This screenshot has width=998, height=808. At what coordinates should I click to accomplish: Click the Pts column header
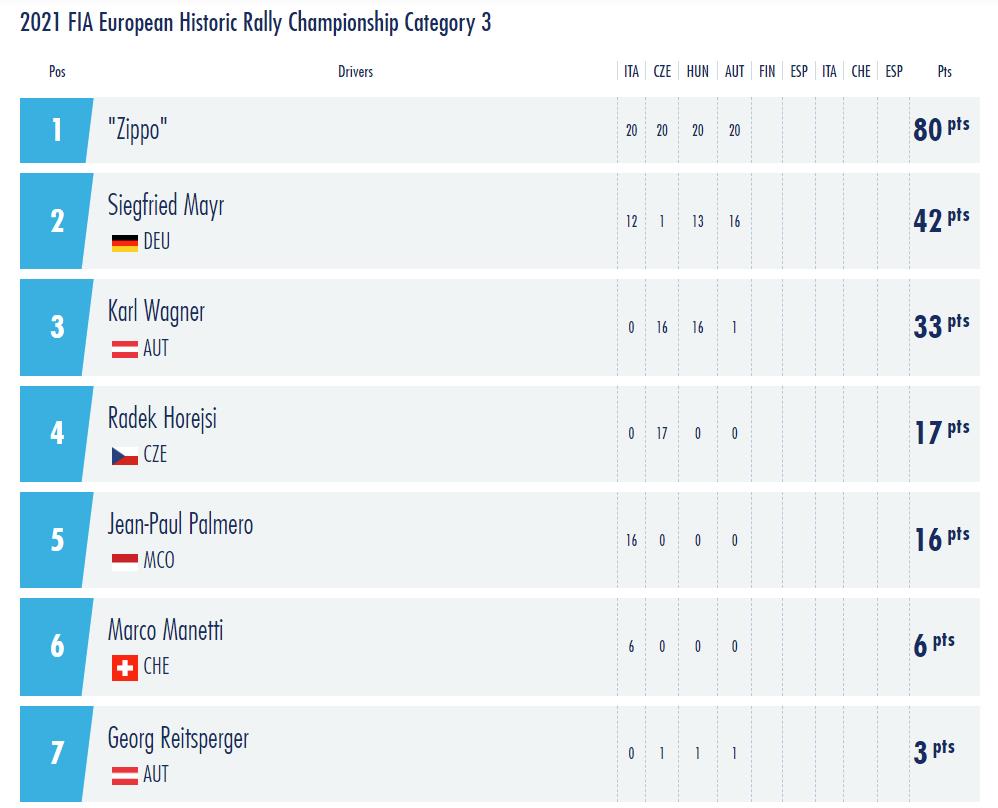tap(945, 71)
